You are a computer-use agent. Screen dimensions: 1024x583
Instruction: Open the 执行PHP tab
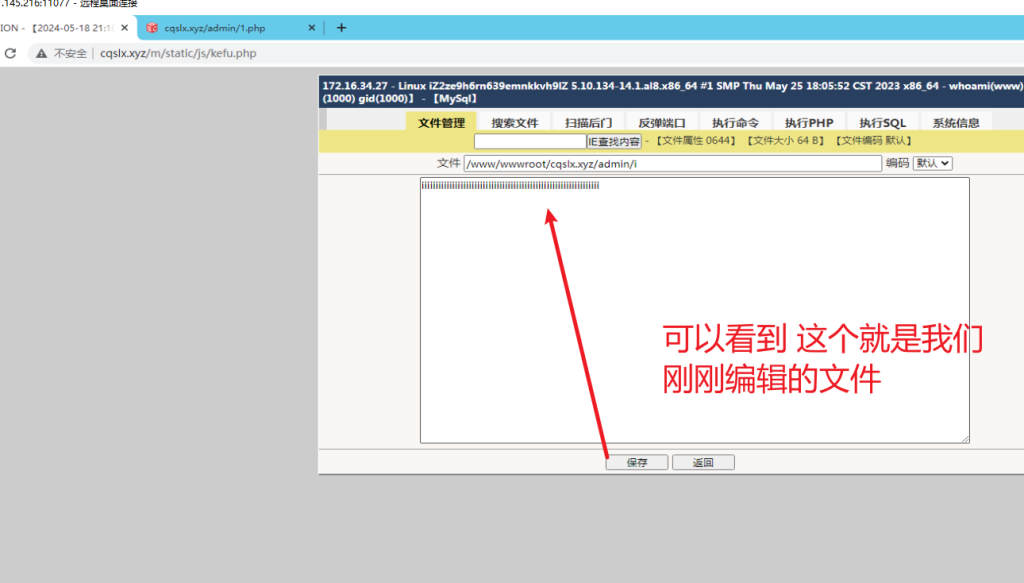click(809, 123)
